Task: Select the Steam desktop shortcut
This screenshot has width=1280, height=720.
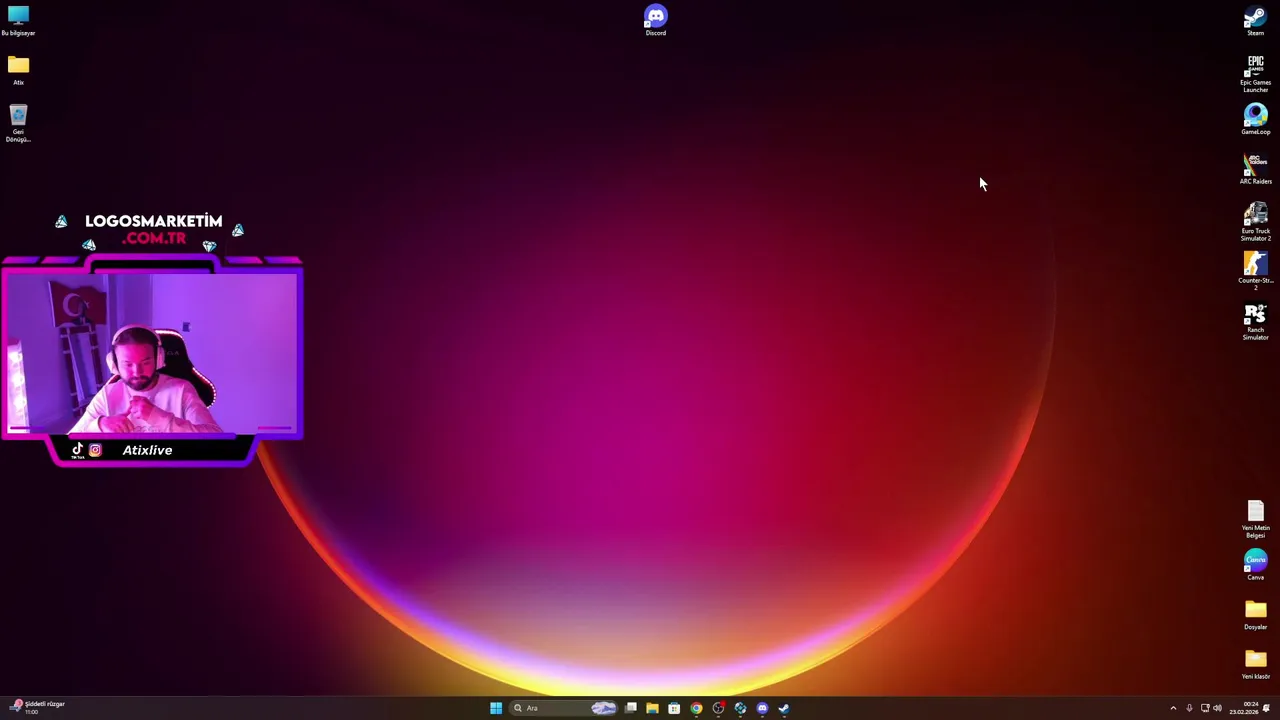Action: [1255, 21]
